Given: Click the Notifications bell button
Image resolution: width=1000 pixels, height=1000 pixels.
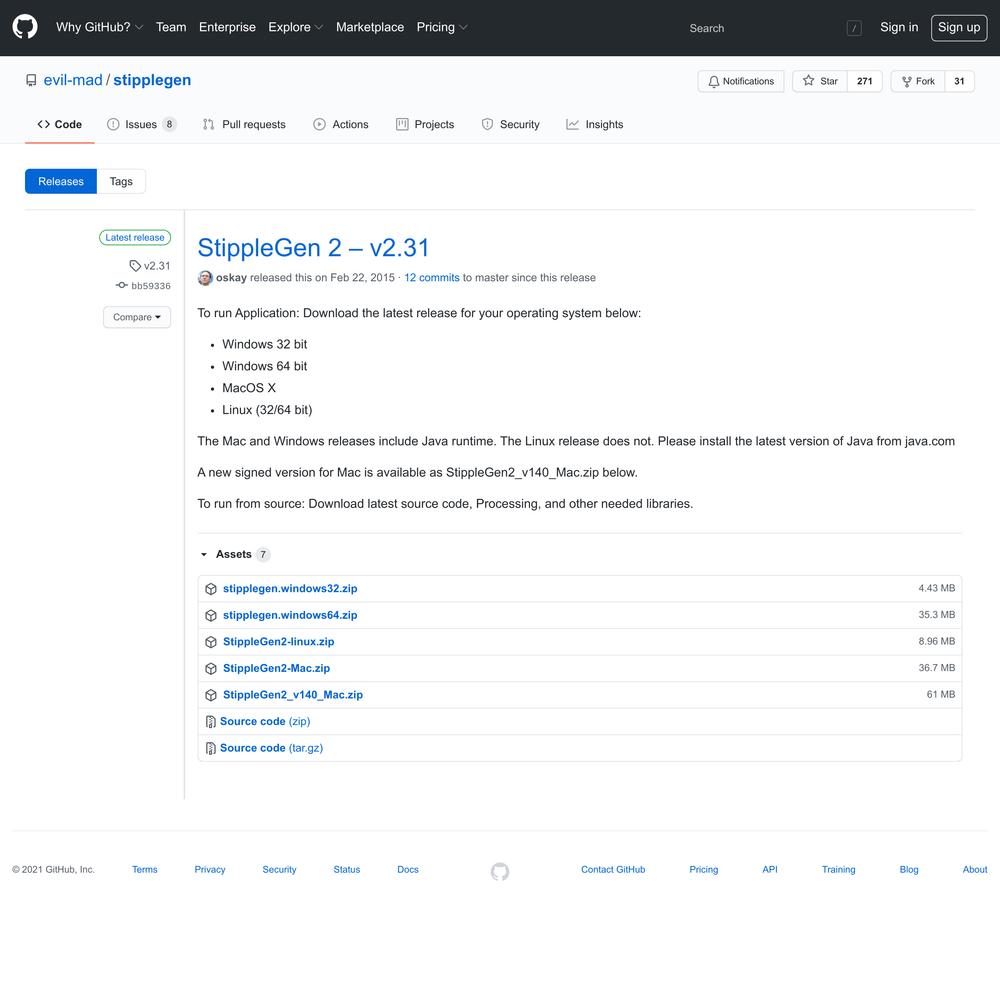Looking at the screenshot, I should [740, 81].
